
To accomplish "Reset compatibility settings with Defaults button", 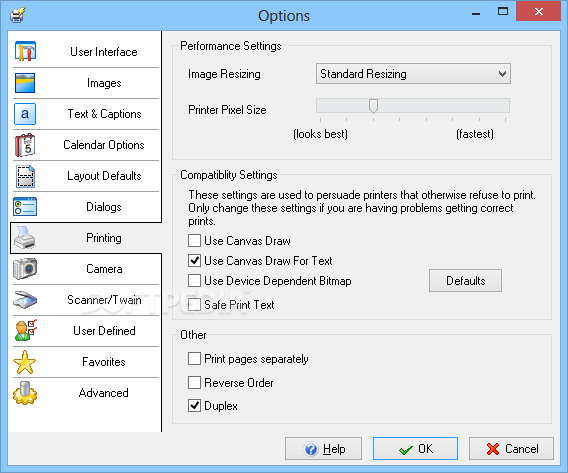I will pos(465,280).
